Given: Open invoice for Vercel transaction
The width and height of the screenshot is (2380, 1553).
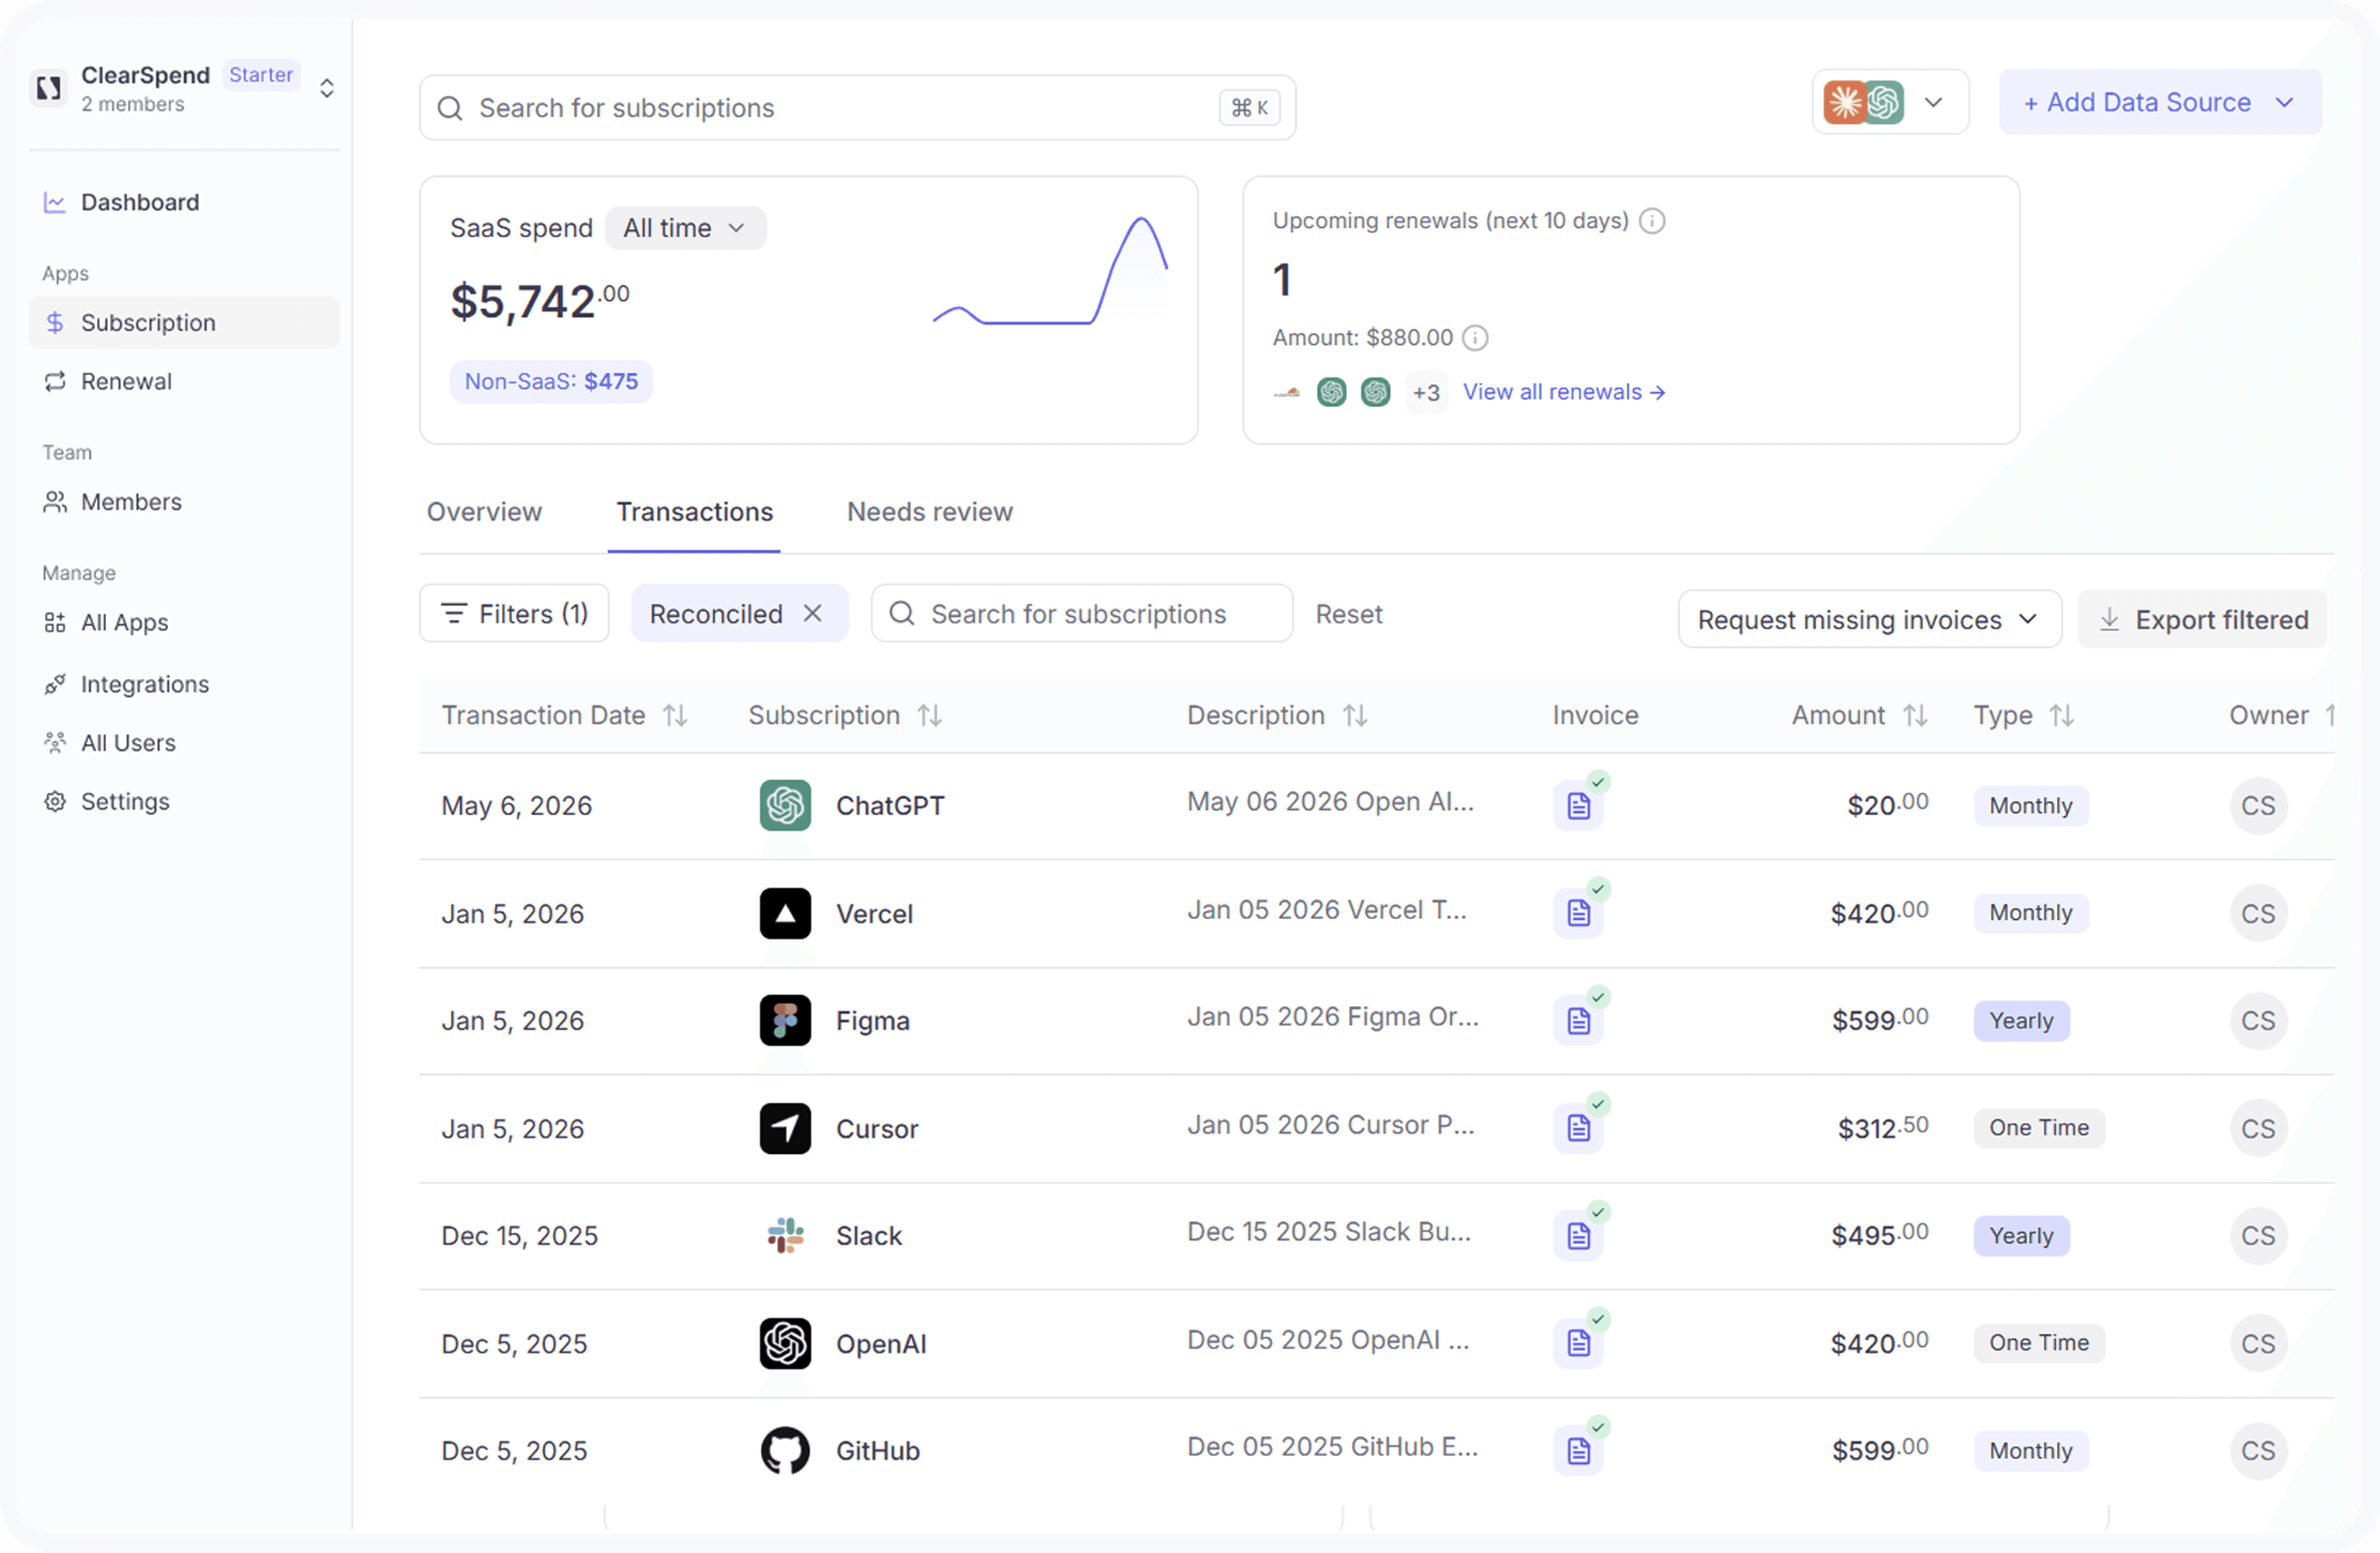Looking at the screenshot, I should coord(1579,913).
